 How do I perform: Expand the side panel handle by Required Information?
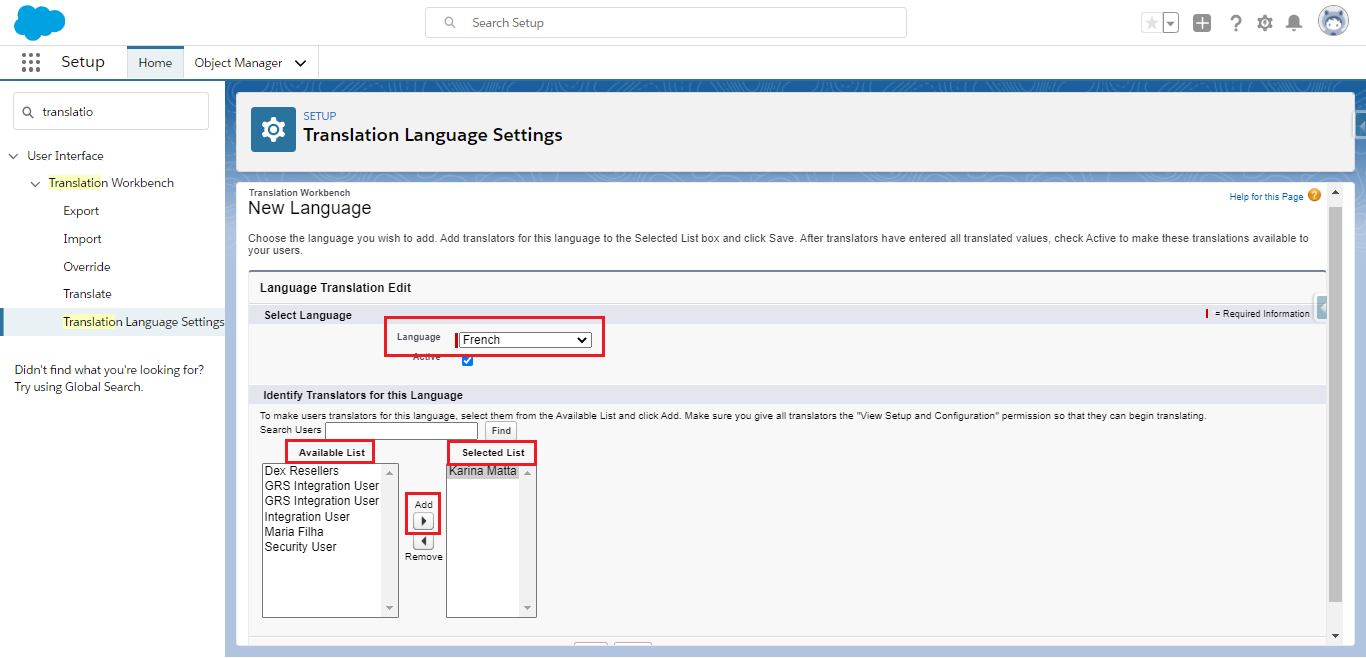click(x=1322, y=309)
